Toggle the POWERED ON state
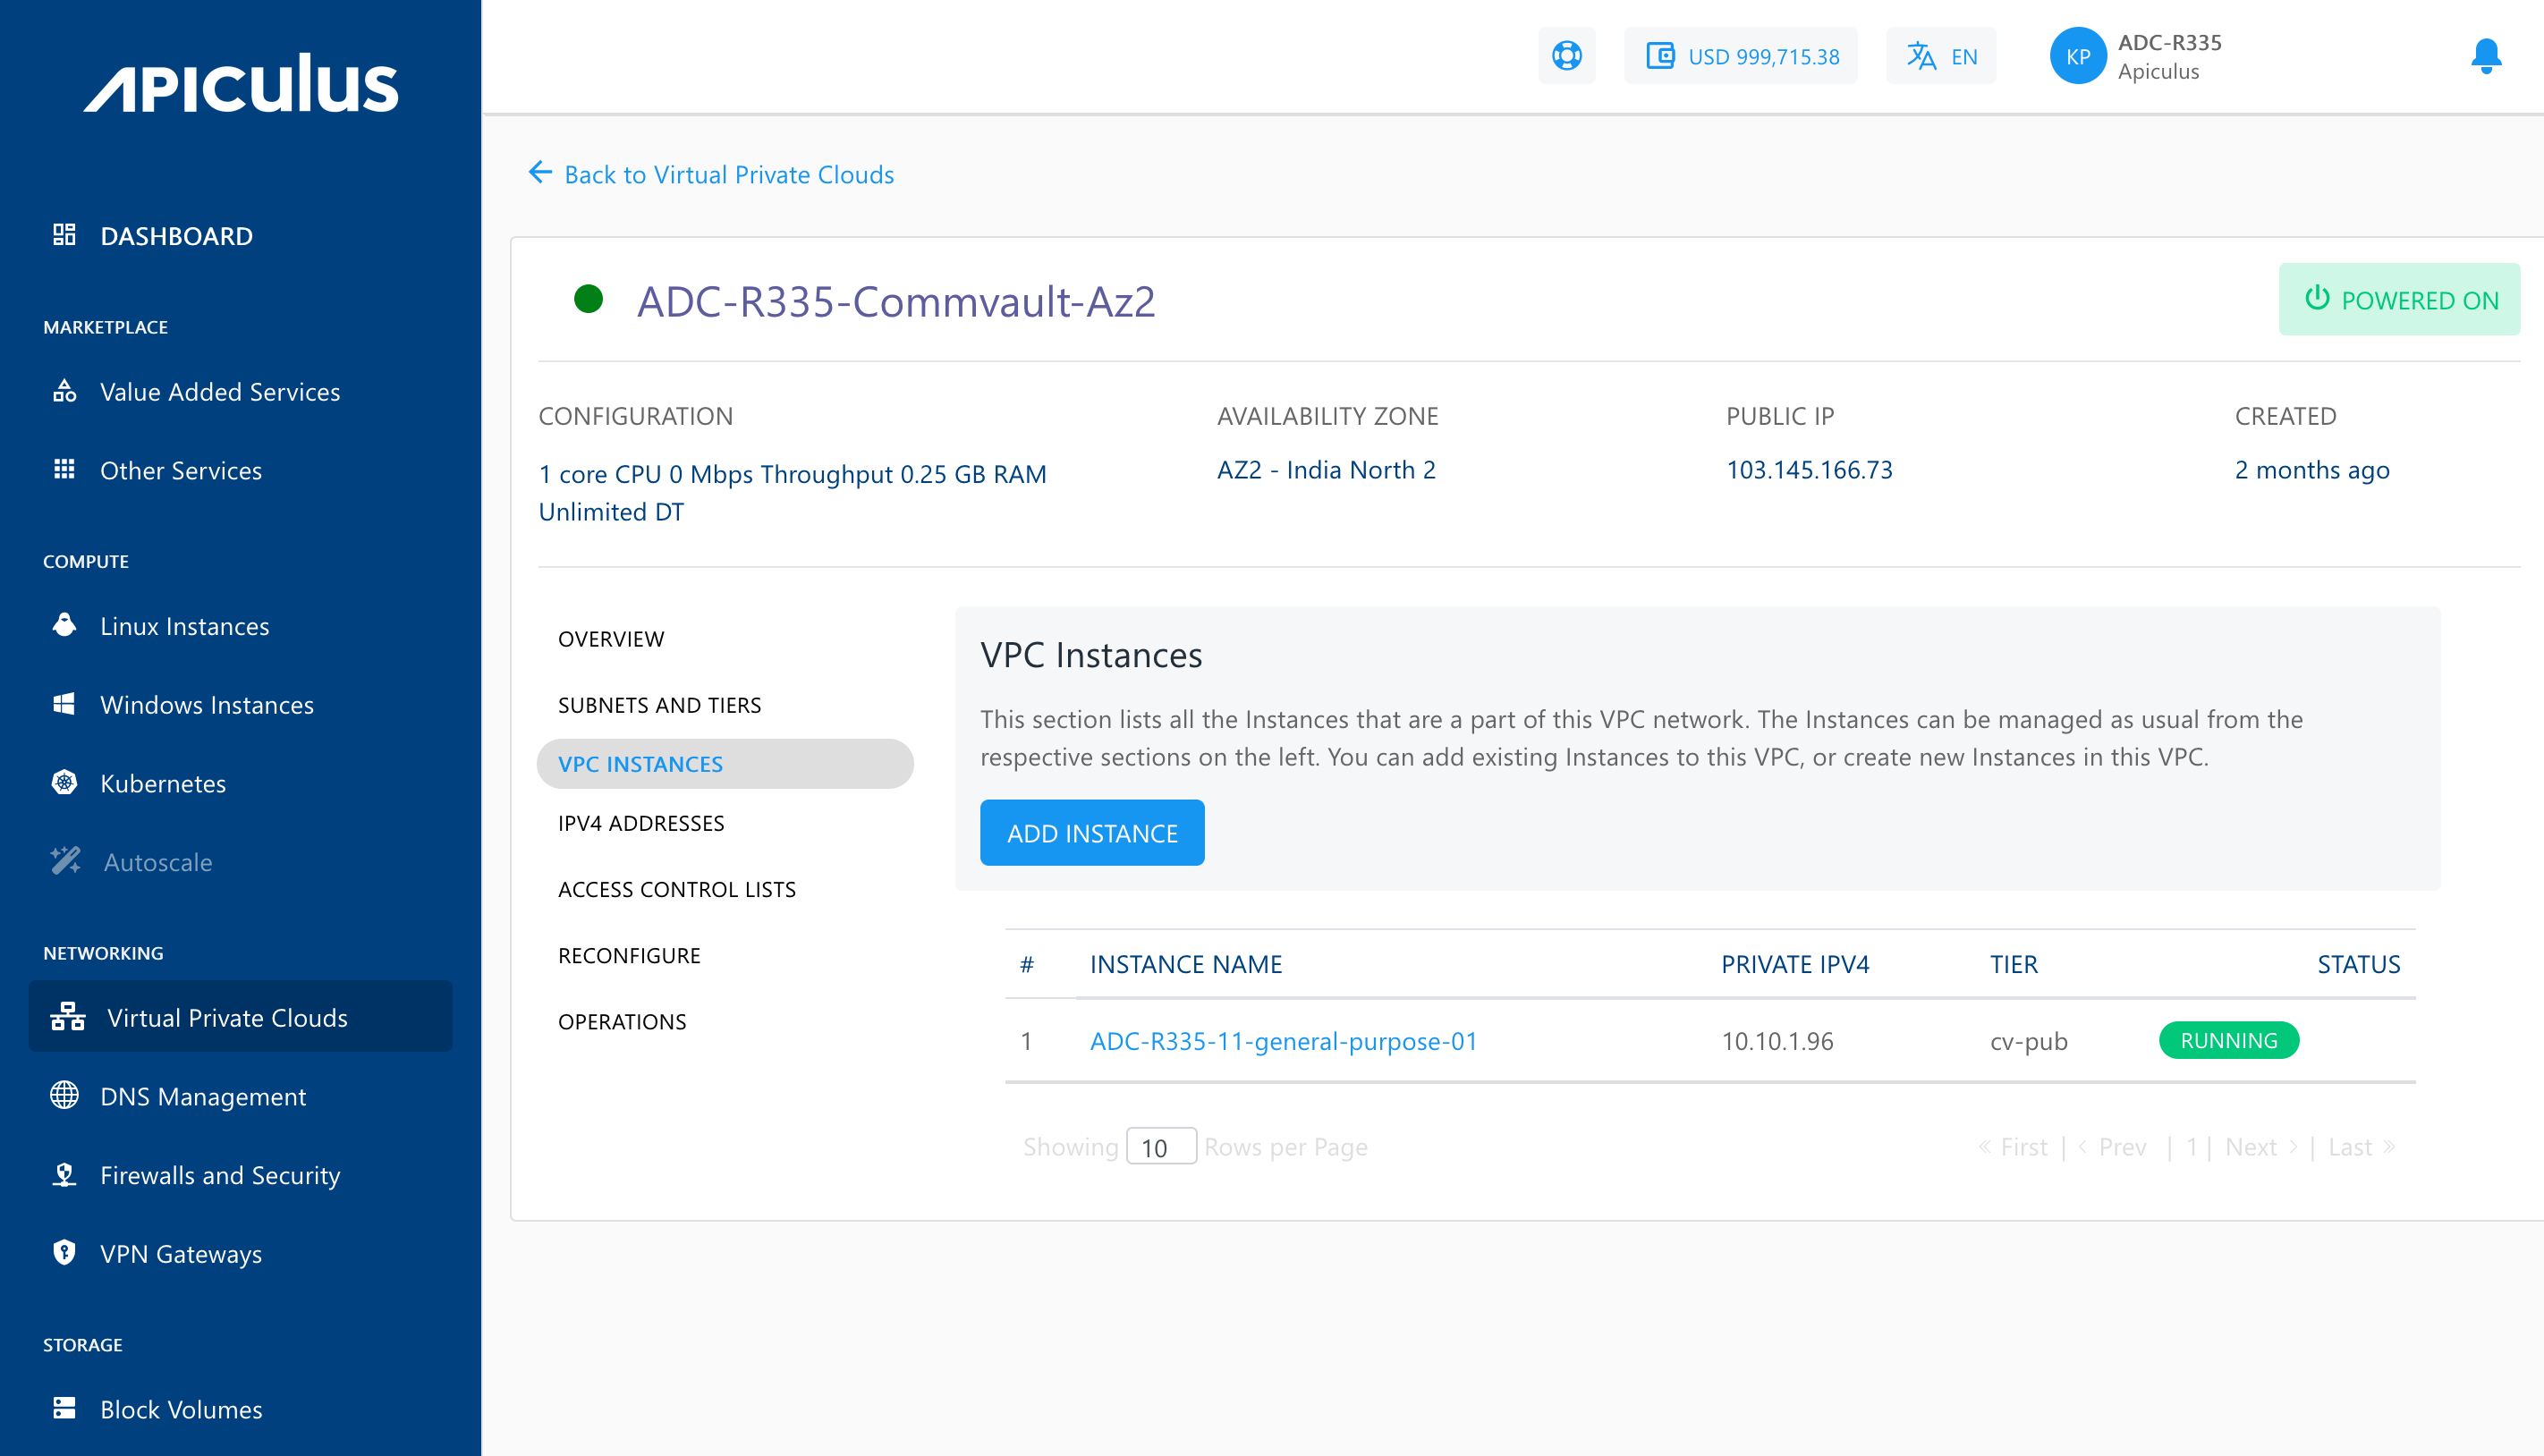The width and height of the screenshot is (2544, 1456). [x=2400, y=299]
